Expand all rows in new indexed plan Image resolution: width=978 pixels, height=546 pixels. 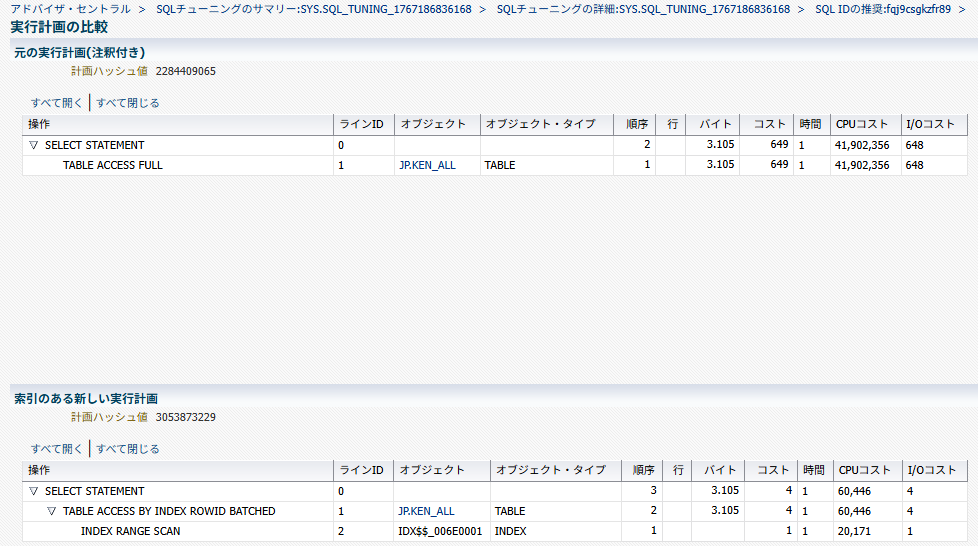coord(57,448)
